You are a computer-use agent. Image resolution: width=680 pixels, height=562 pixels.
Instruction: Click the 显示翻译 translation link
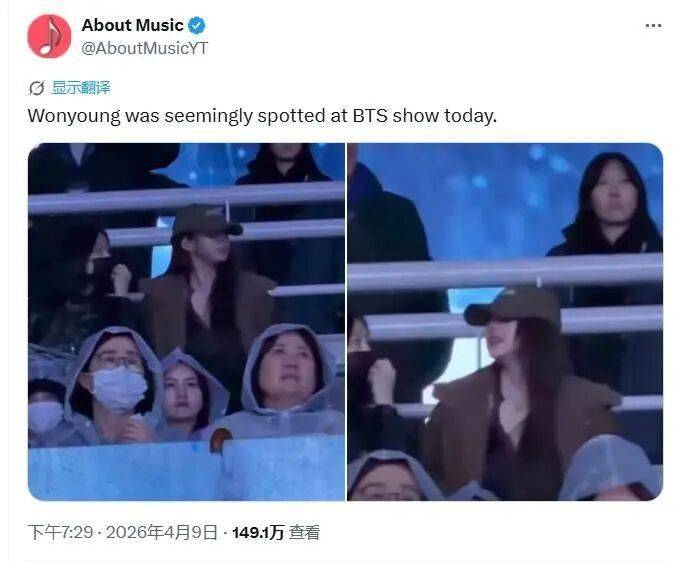[81, 88]
